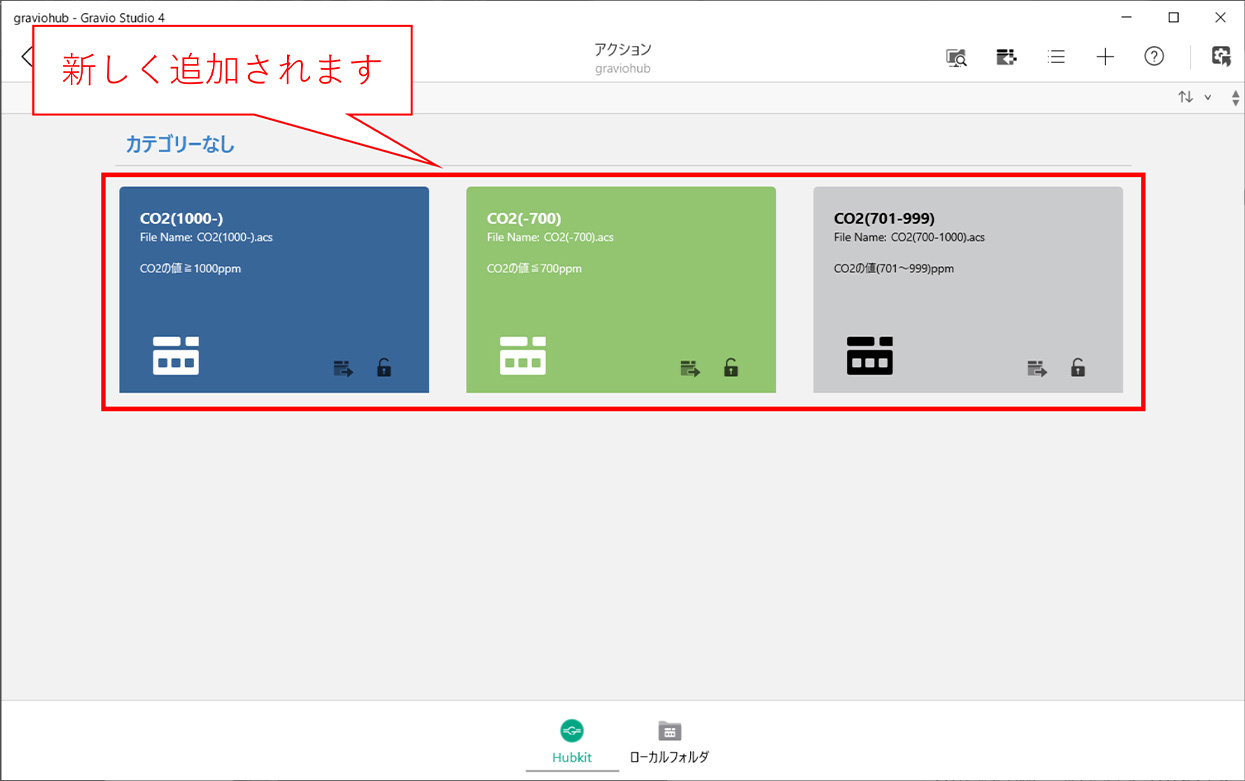This screenshot has width=1245, height=781.
Task: Open the CO2(701-999) action card
Action: (968, 290)
